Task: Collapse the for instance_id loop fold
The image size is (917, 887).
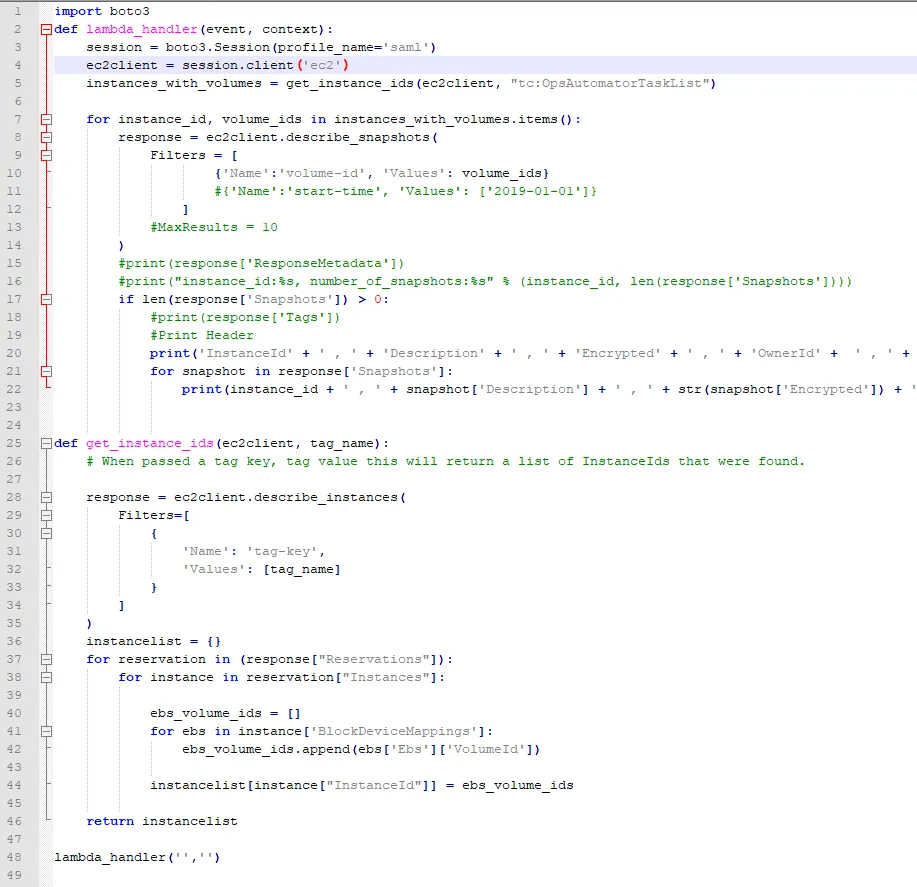Action: 47,119
